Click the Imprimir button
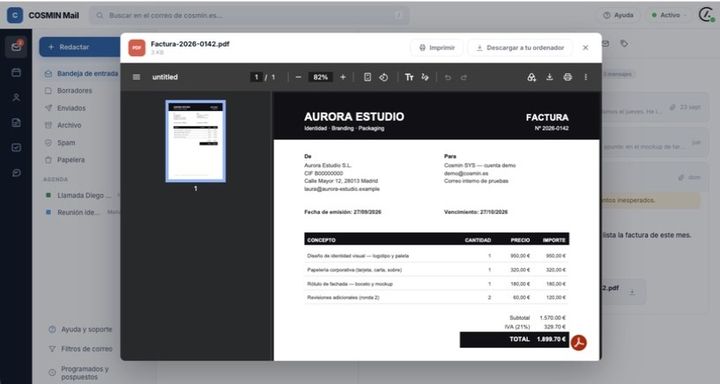 (x=437, y=48)
